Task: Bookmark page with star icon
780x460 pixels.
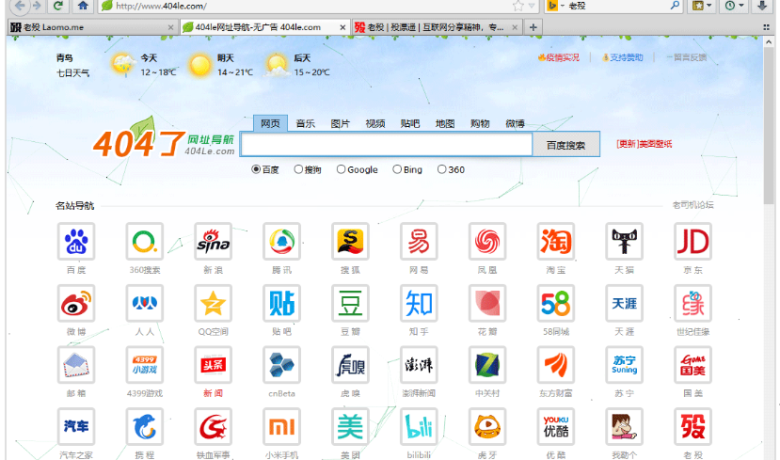Action: (x=518, y=6)
